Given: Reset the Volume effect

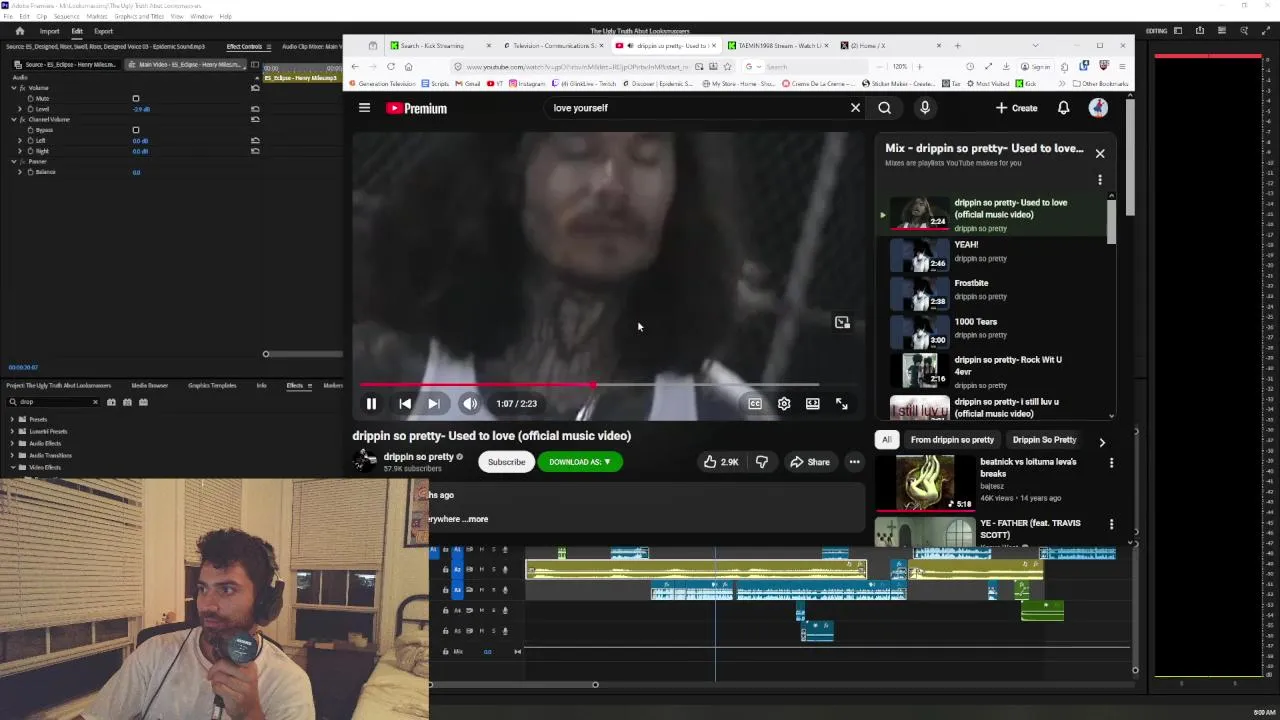Looking at the screenshot, I should 255,88.
